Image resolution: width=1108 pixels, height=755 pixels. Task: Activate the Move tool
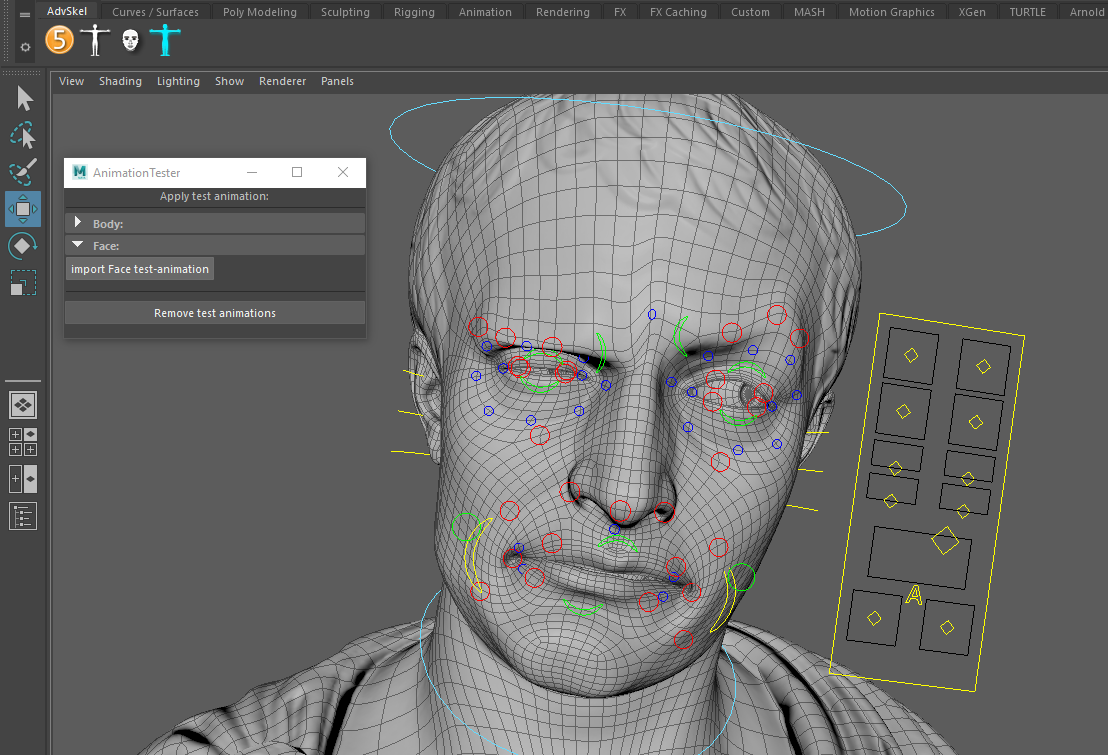click(23, 209)
